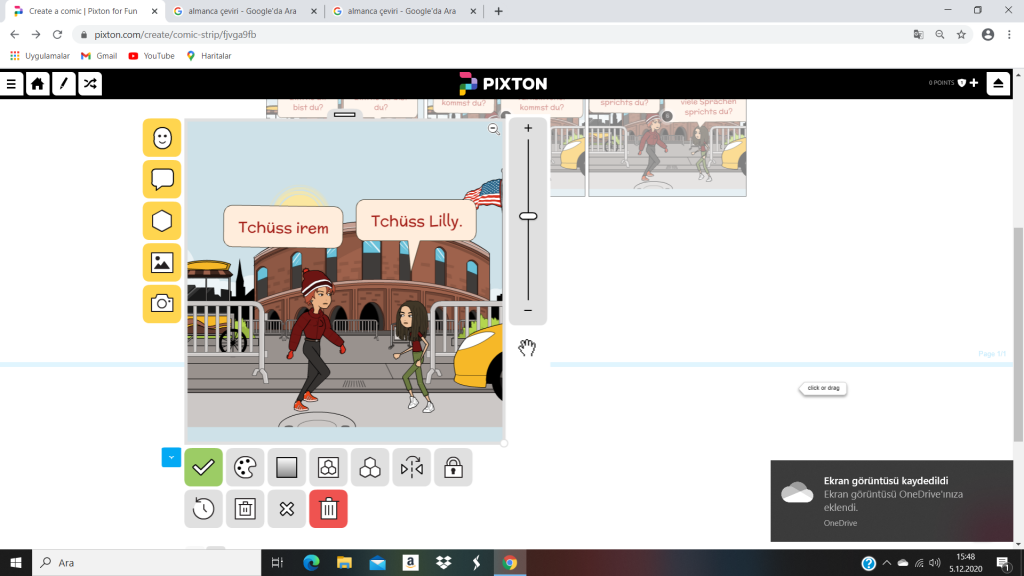This screenshot has width=1024, height=576.
Task: Open the characters panel with the smiley icon
Action: [162, 138]
